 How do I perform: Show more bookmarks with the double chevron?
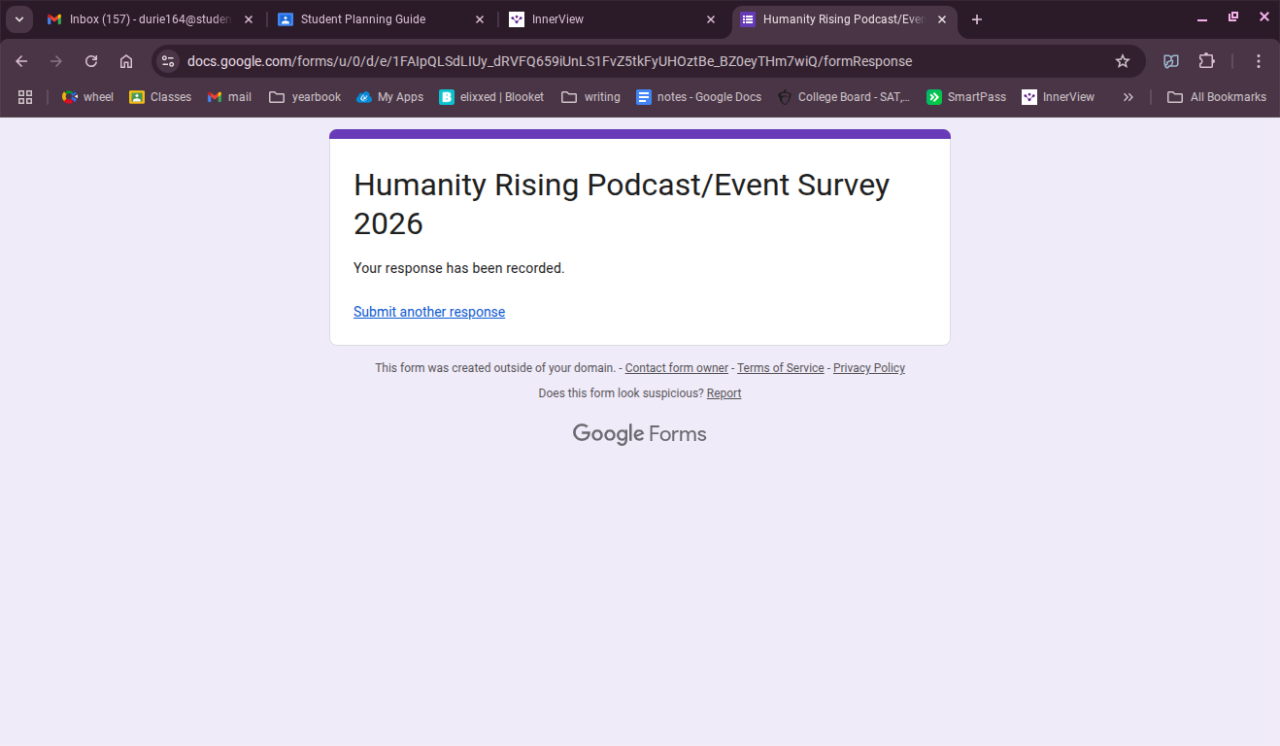click(x=1128, y=97)
